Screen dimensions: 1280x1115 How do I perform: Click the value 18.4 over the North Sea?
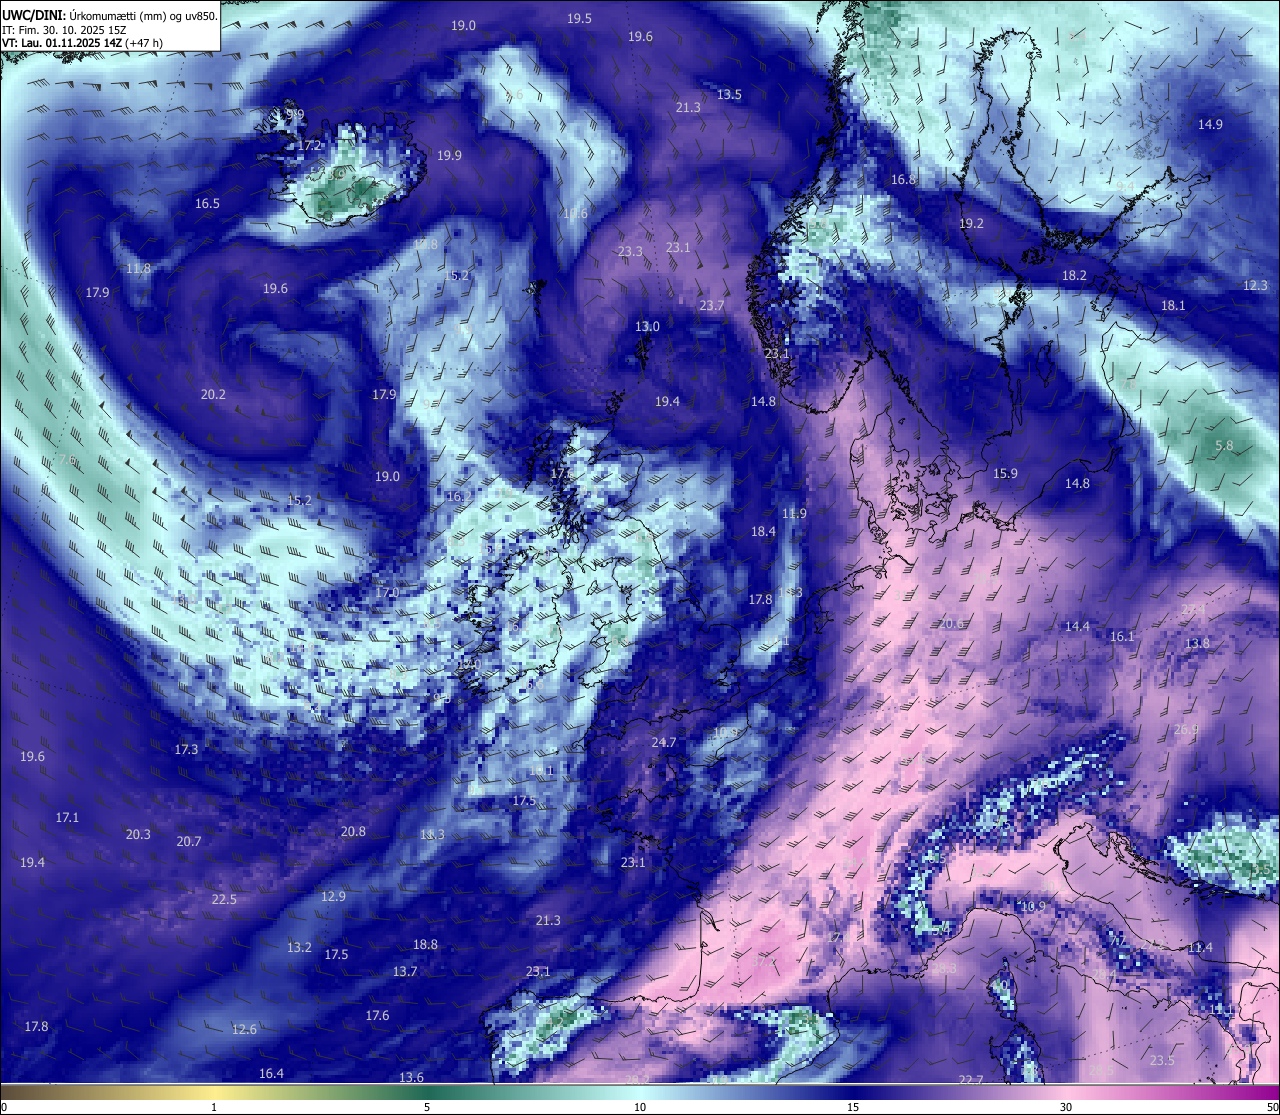(x=763, y=531)
